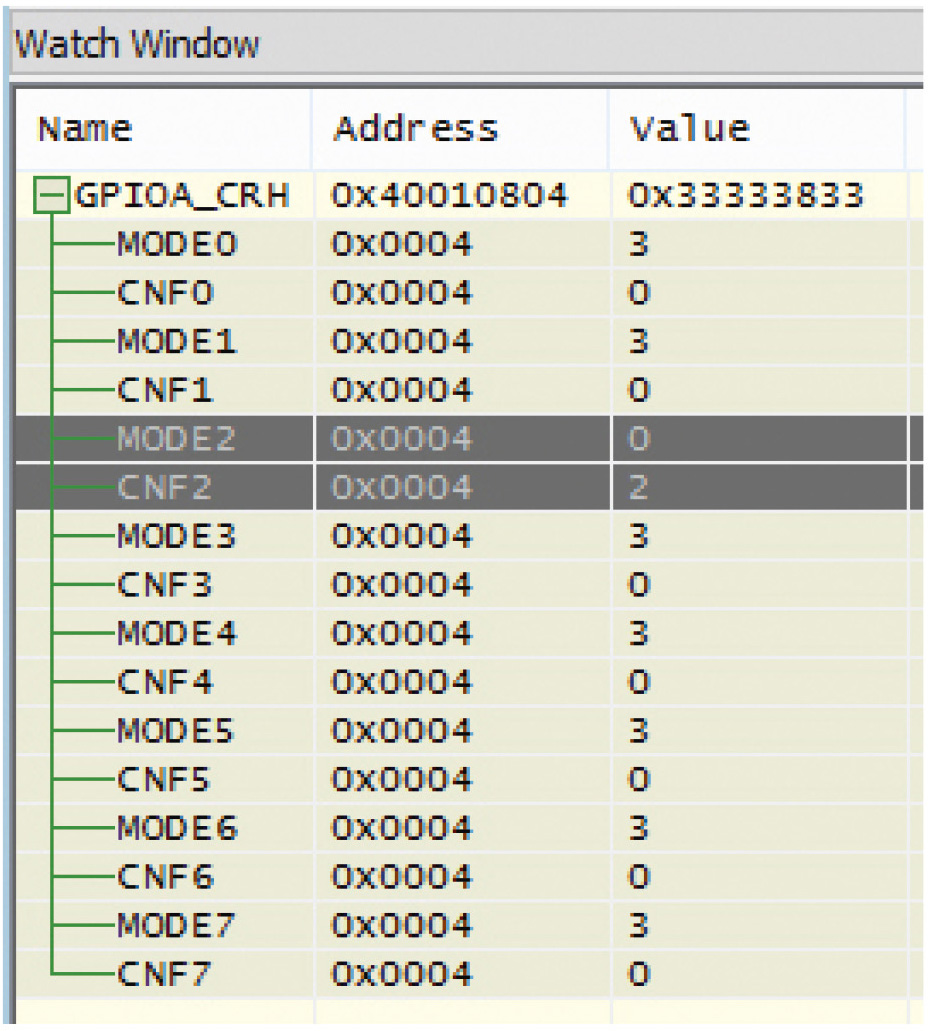
Task: Select the CNF4 bitfield row
Action: pos(469,682)
